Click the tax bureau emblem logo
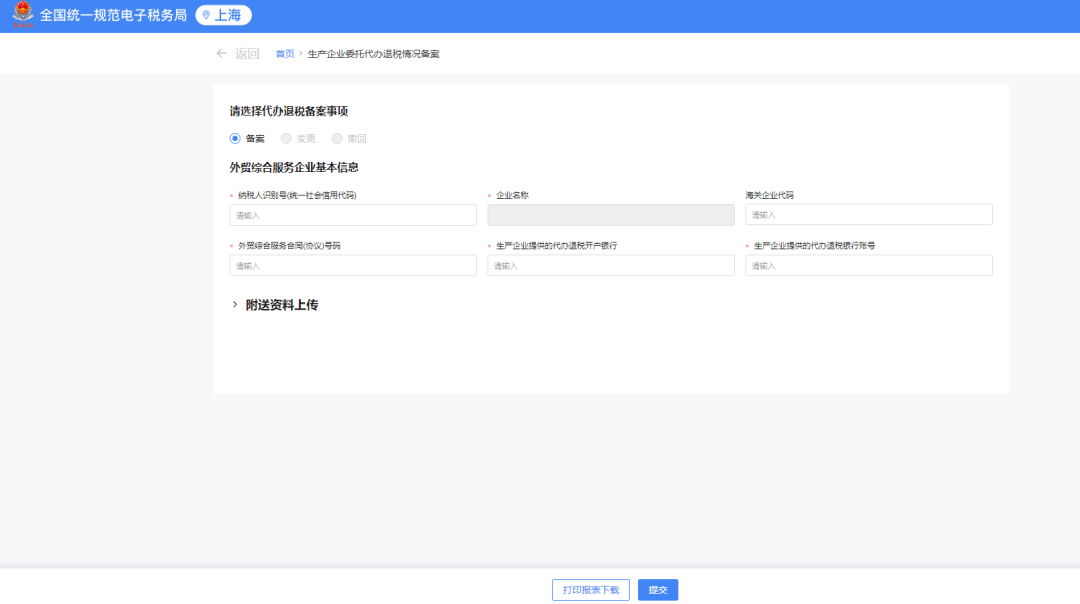 pyautogui.click(x=23, y=16)
